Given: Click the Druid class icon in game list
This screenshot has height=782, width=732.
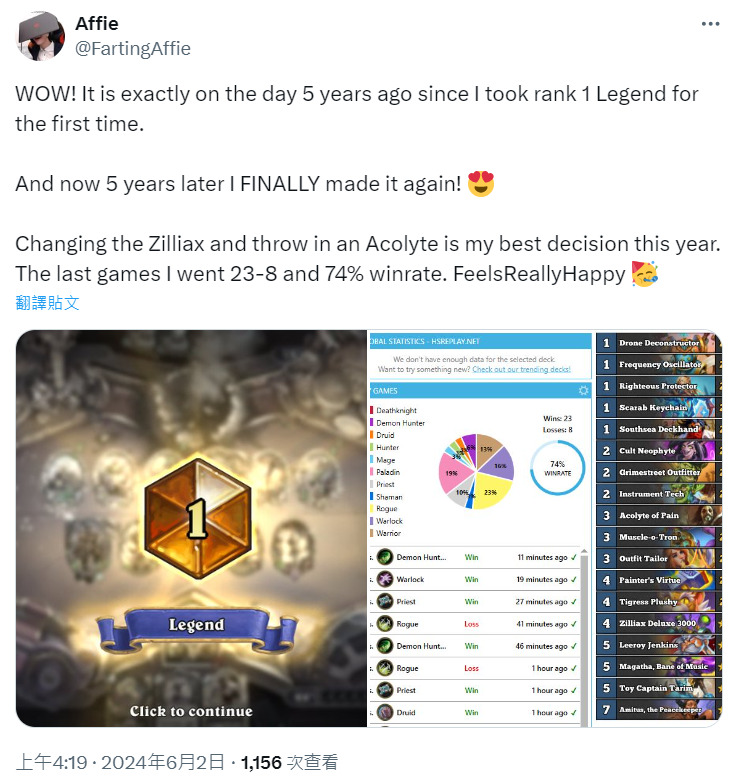Looking at the screenshot, I should click(384, 712).
